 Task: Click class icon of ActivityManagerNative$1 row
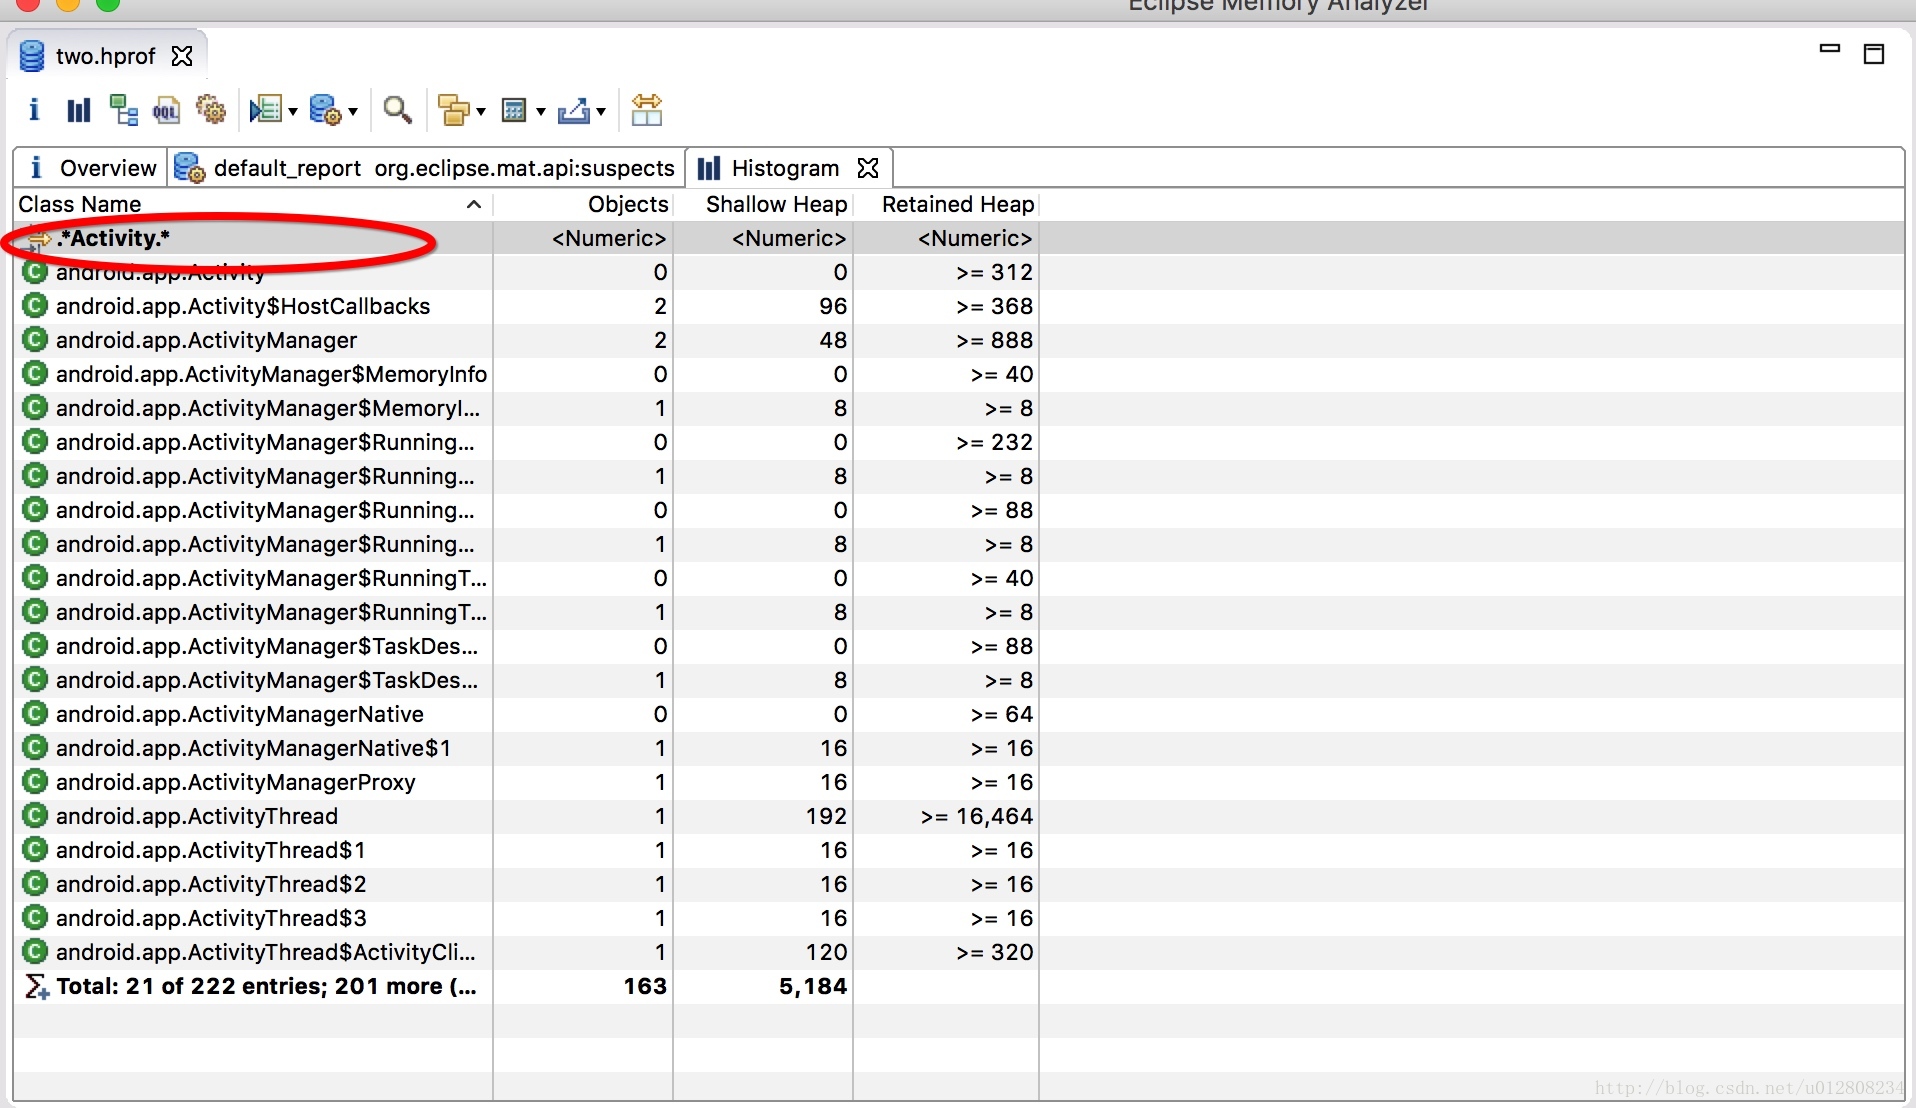tap(35, 748)
